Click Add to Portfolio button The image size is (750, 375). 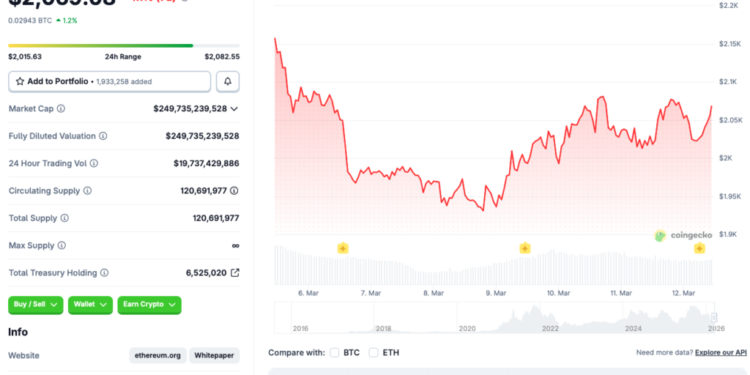[110, 81]
